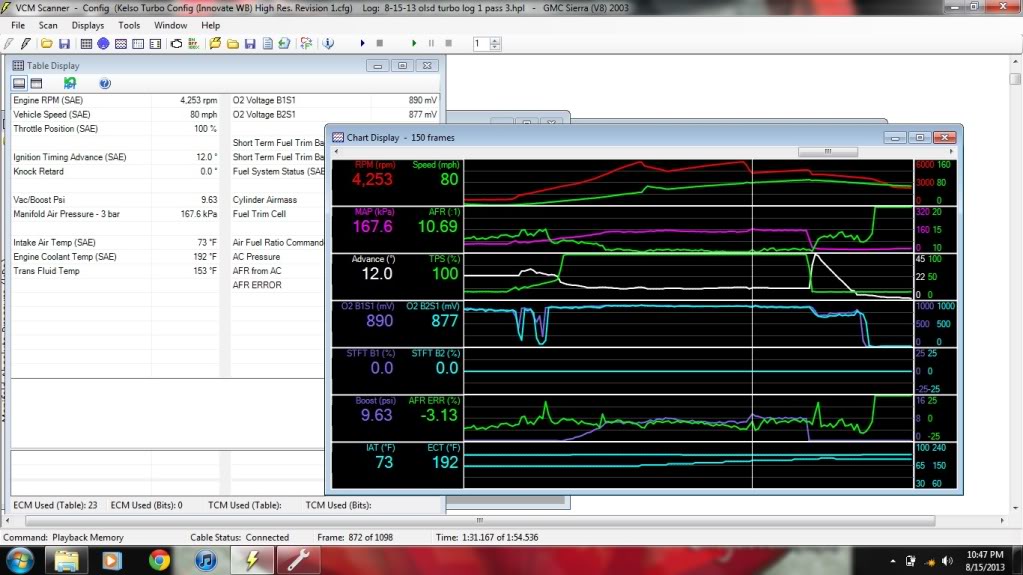Select the Ignition Timing Advance (SAE) row

coord(115,157)
